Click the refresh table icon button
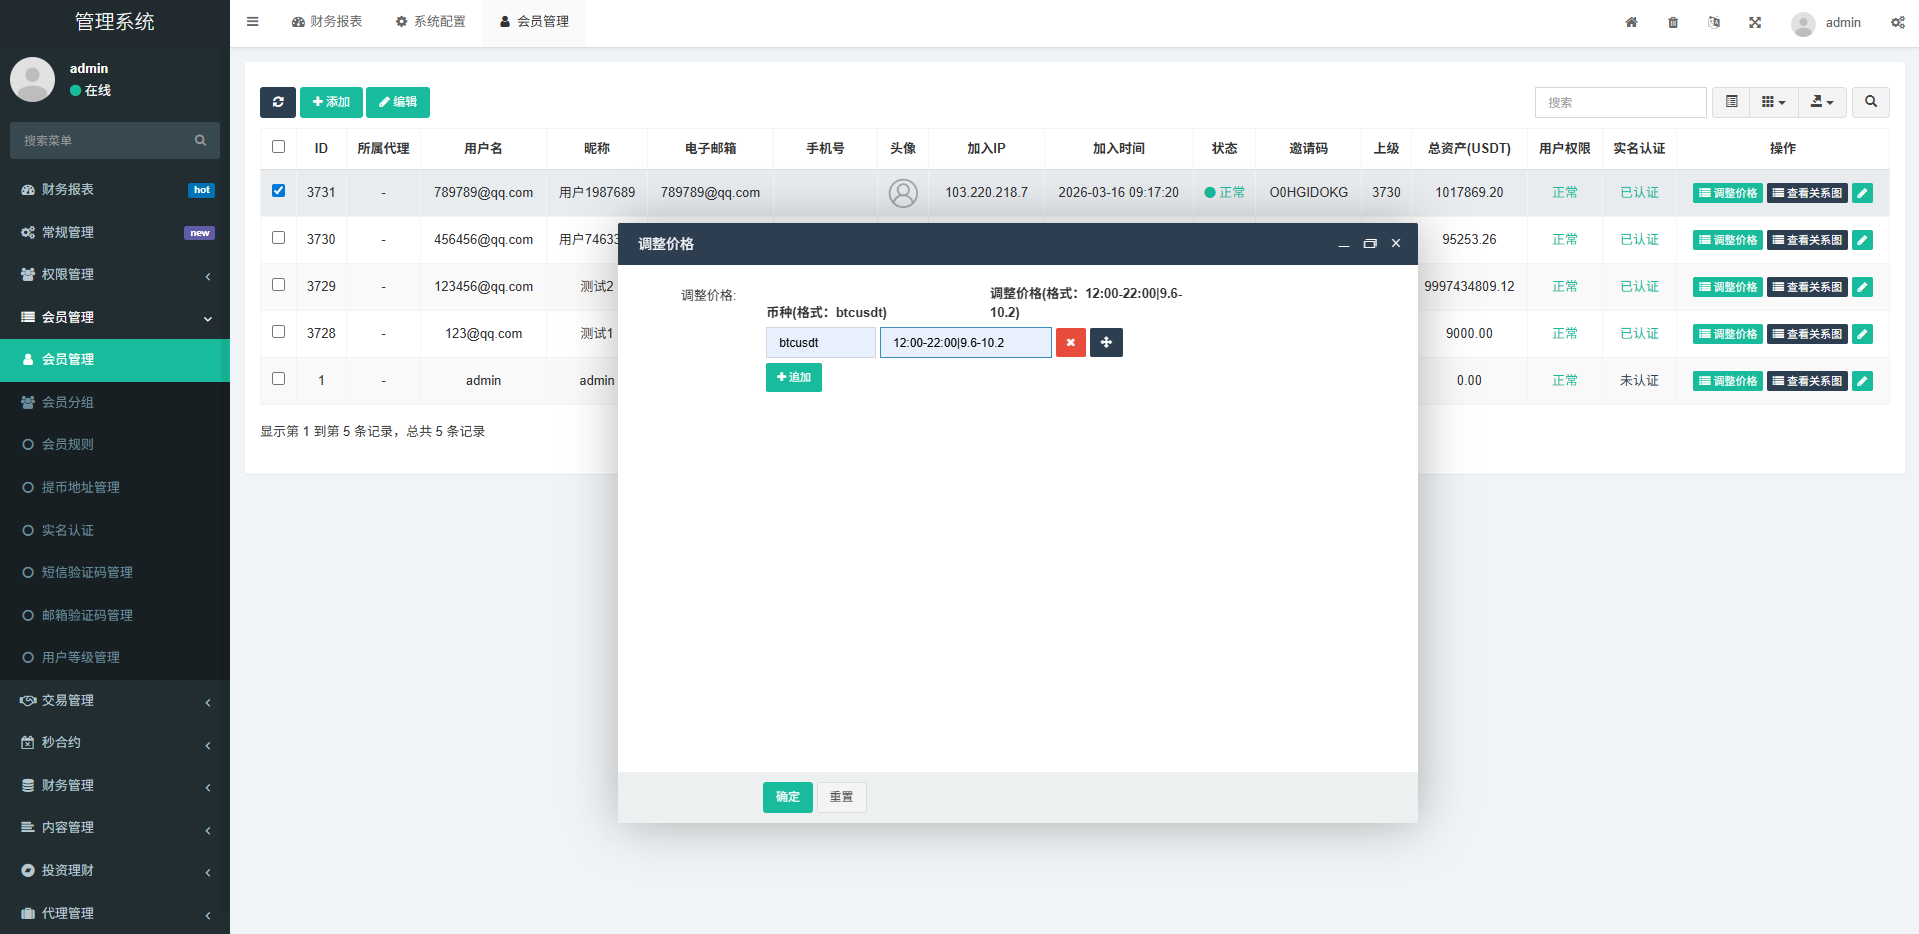Image resolution: width=1919 pixels, height=934 pixels. click(x=278, y=102)
